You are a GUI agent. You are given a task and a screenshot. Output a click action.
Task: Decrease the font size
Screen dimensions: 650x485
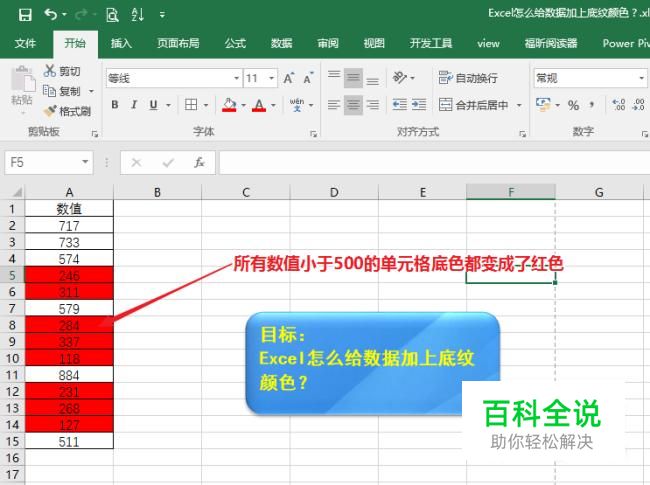[308, 78]
